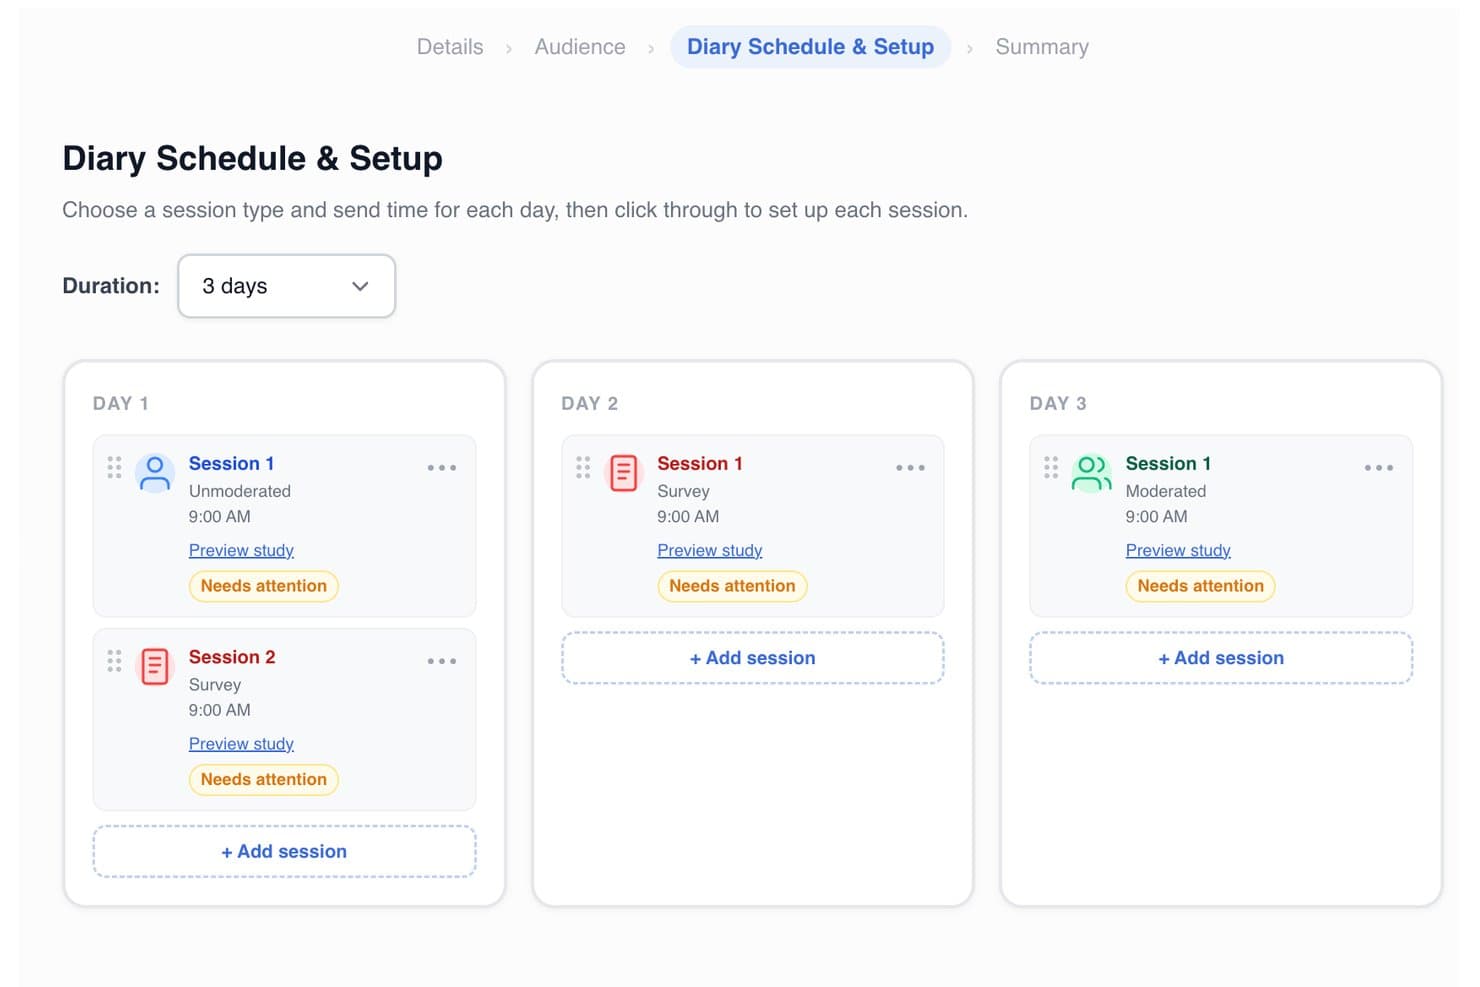1480x987 pixels.
Task: Open Preview study for Day 1 Session 1
Action: pyautogui.click(x=241, y=551)
